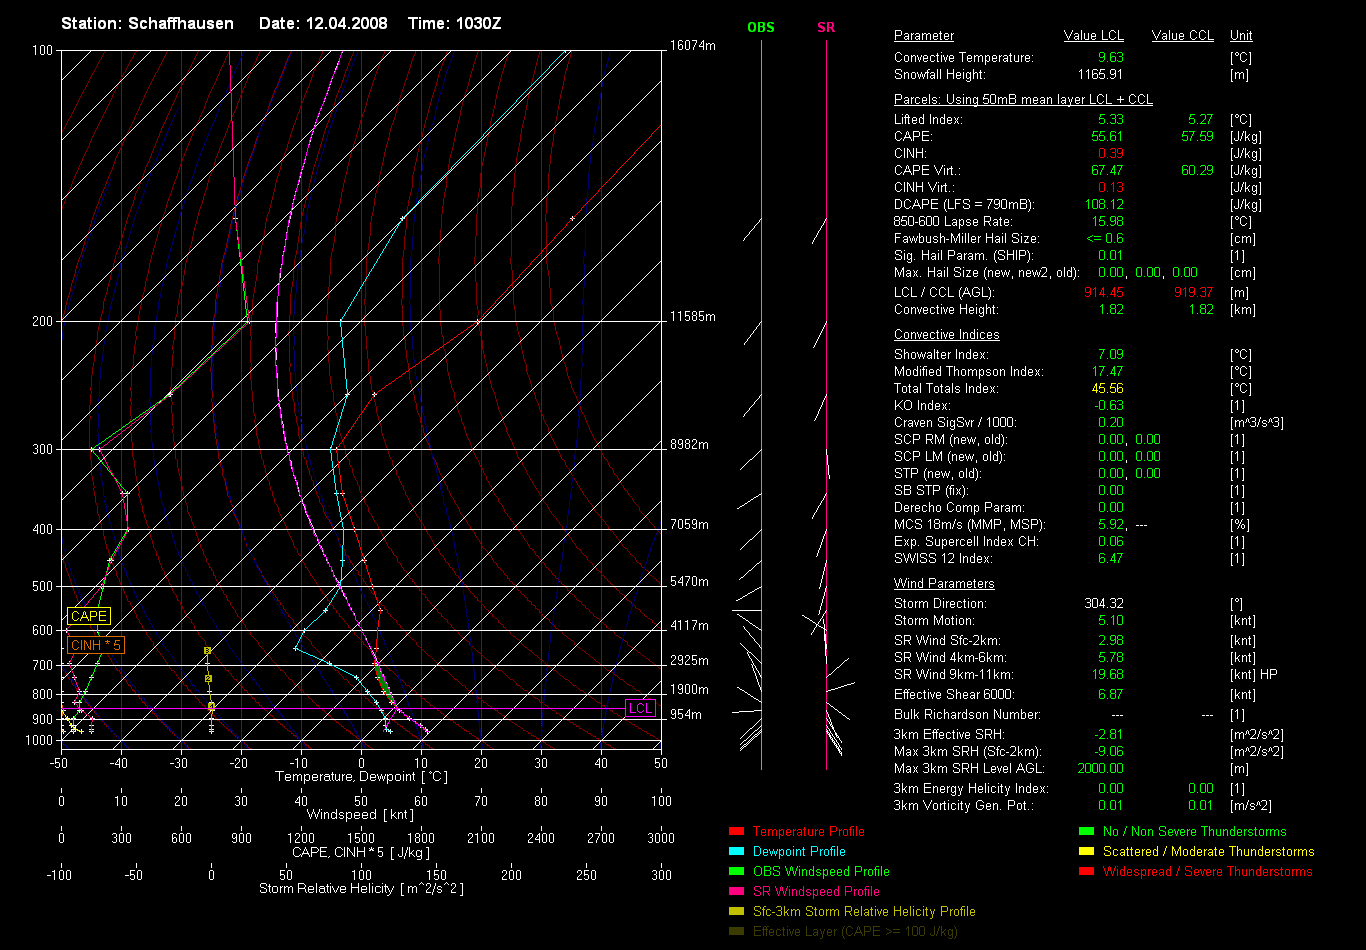The width and height of the screenshot is (1366, 950).
Task: Click the 11585m height label
Action: point(693,317)
